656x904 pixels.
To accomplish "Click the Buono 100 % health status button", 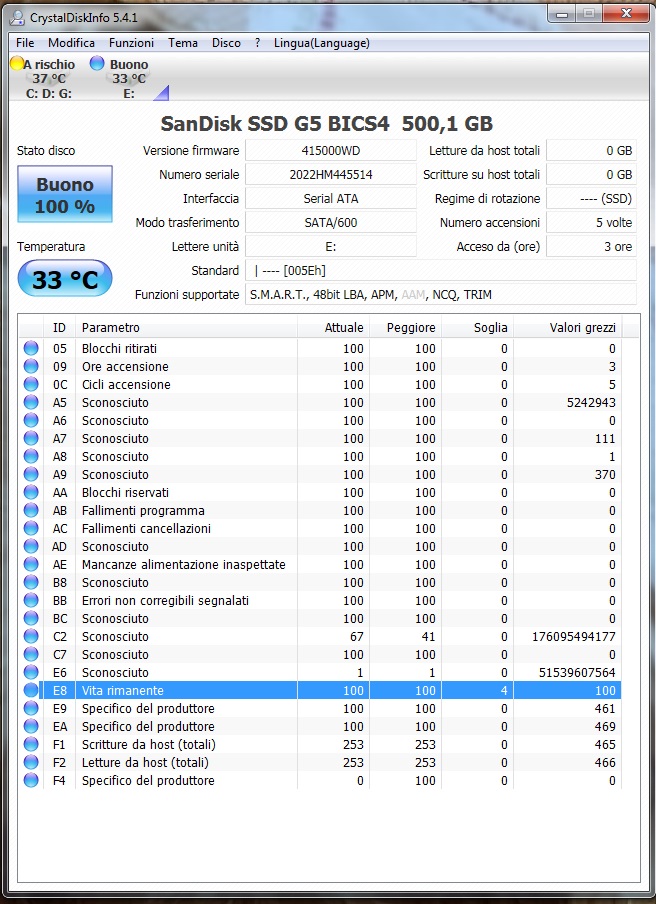I will (65, 194).
